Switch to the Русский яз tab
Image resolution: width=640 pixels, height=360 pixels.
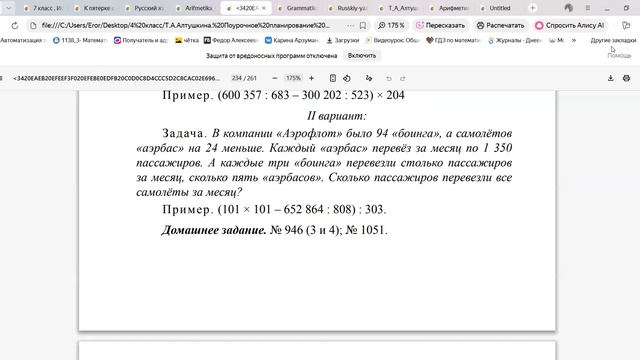pos(145,8)
